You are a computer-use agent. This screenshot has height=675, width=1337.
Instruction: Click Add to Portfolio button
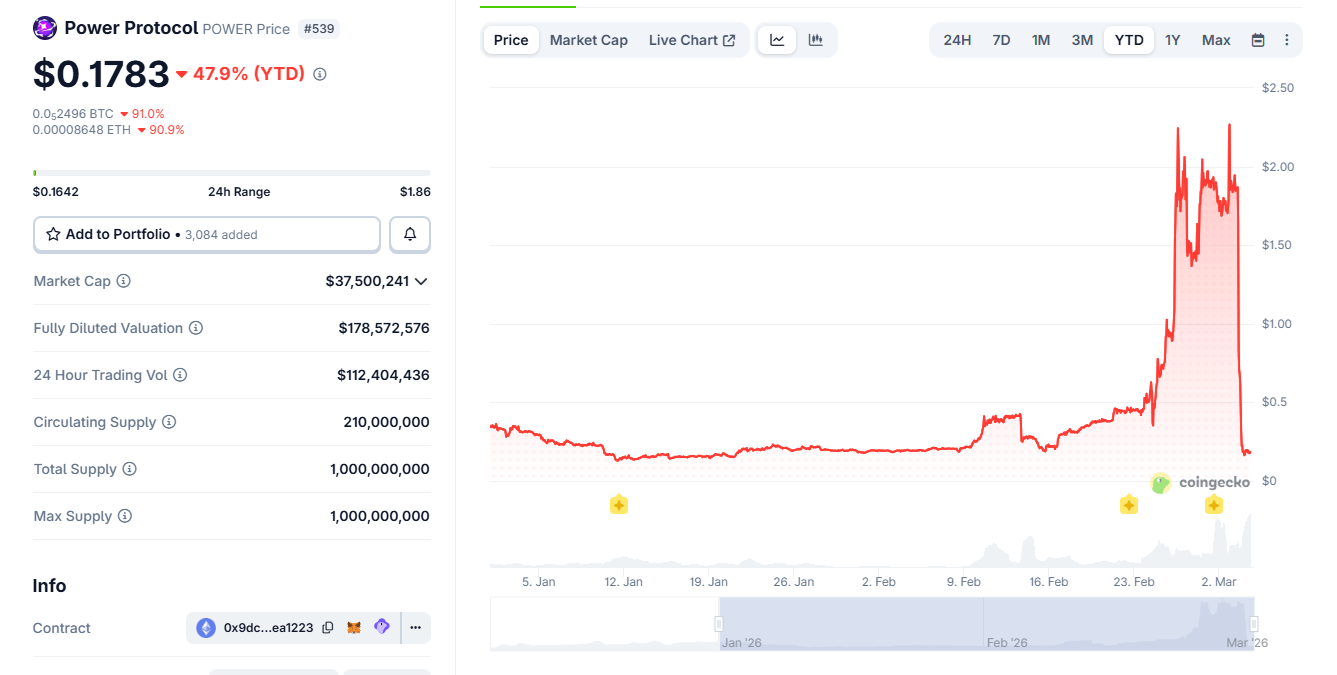point(207,234)
